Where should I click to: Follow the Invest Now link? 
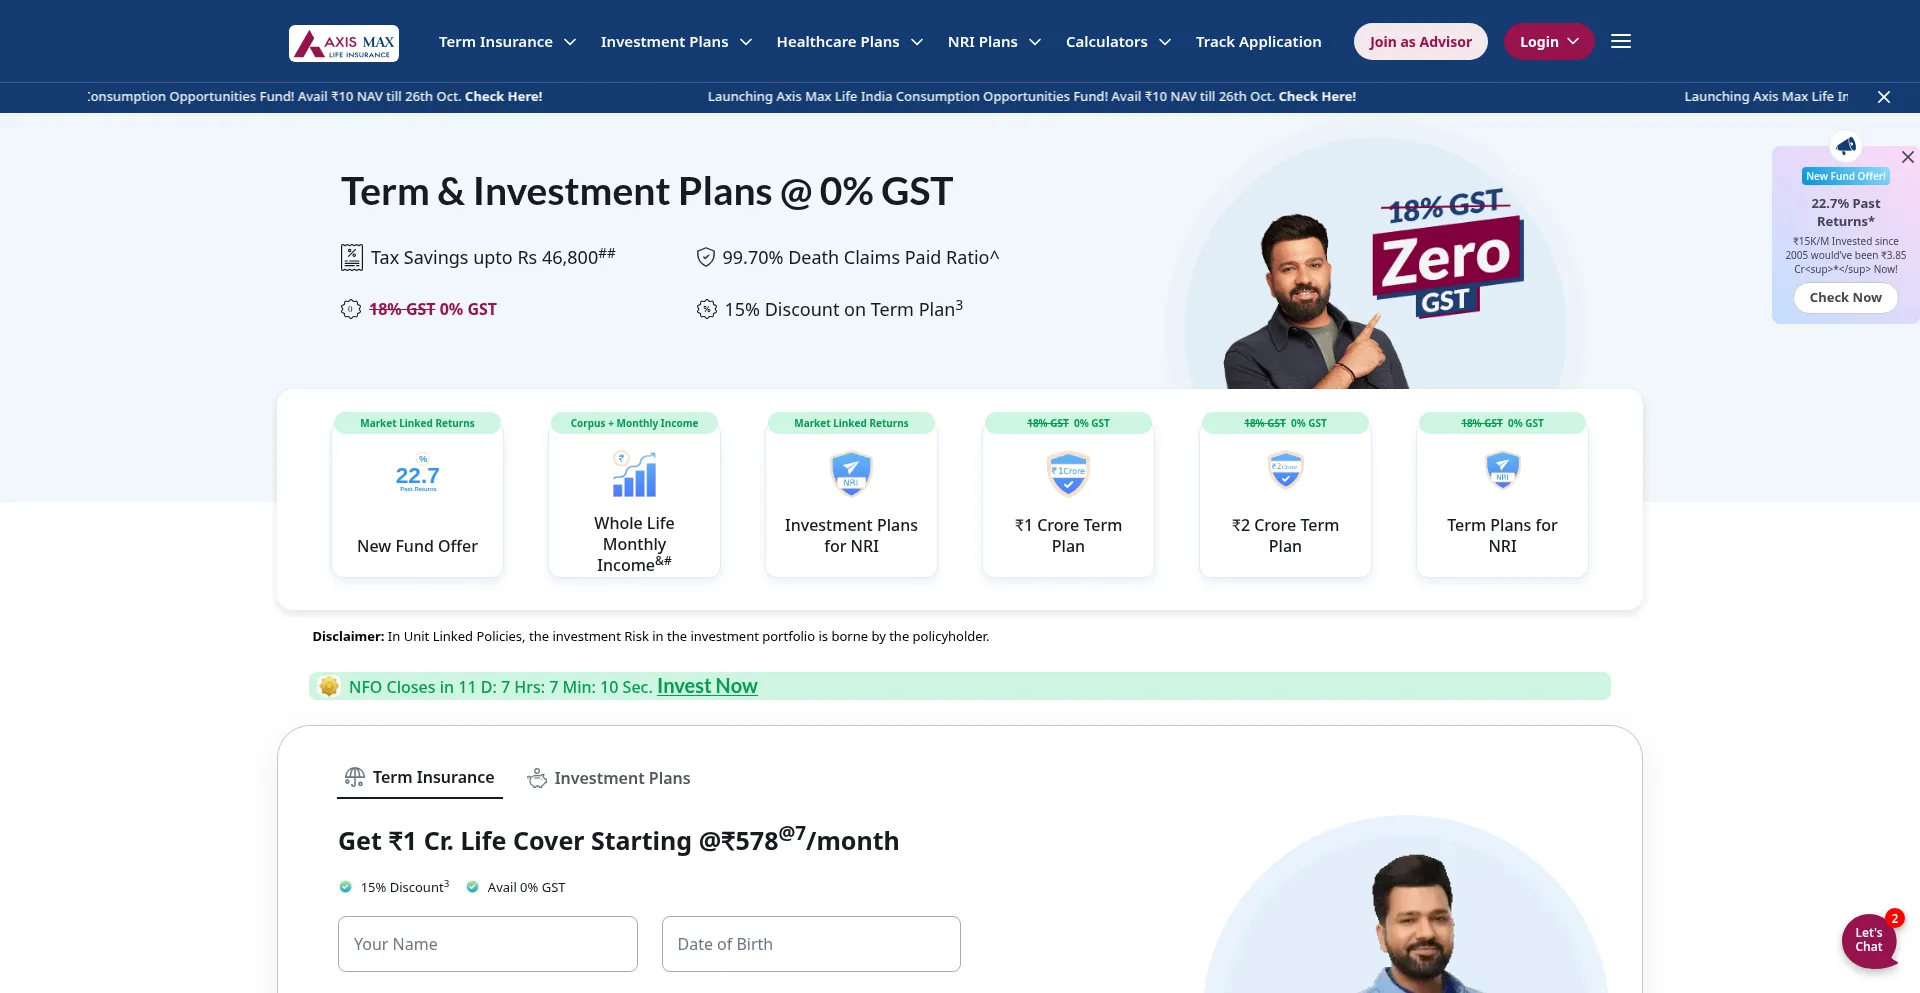(707, 686)
